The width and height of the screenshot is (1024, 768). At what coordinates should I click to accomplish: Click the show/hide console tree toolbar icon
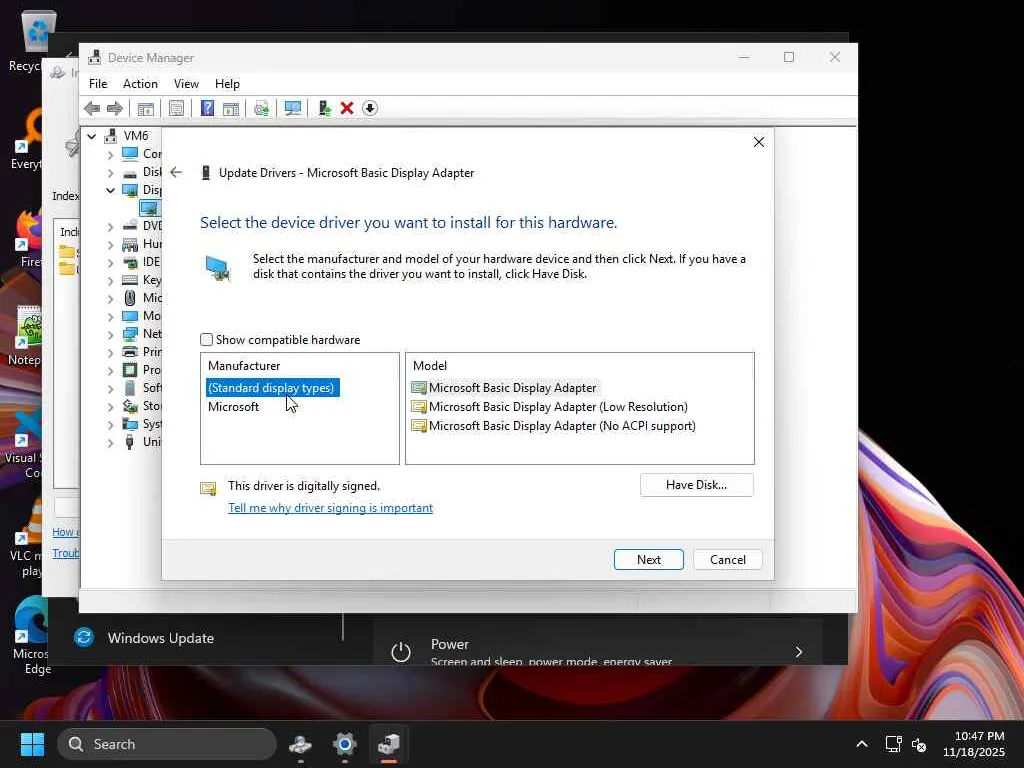[146, 108]
